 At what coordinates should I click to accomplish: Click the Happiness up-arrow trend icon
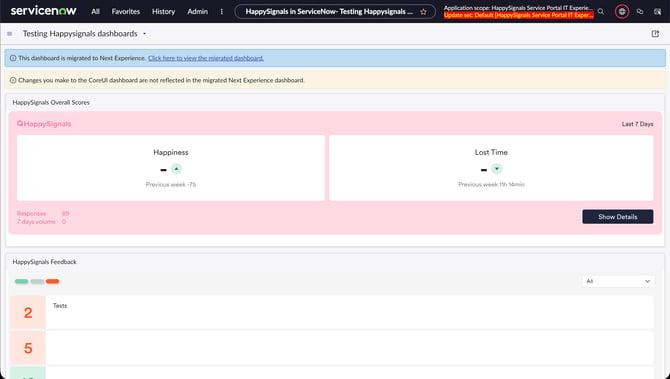pos(176,169)
